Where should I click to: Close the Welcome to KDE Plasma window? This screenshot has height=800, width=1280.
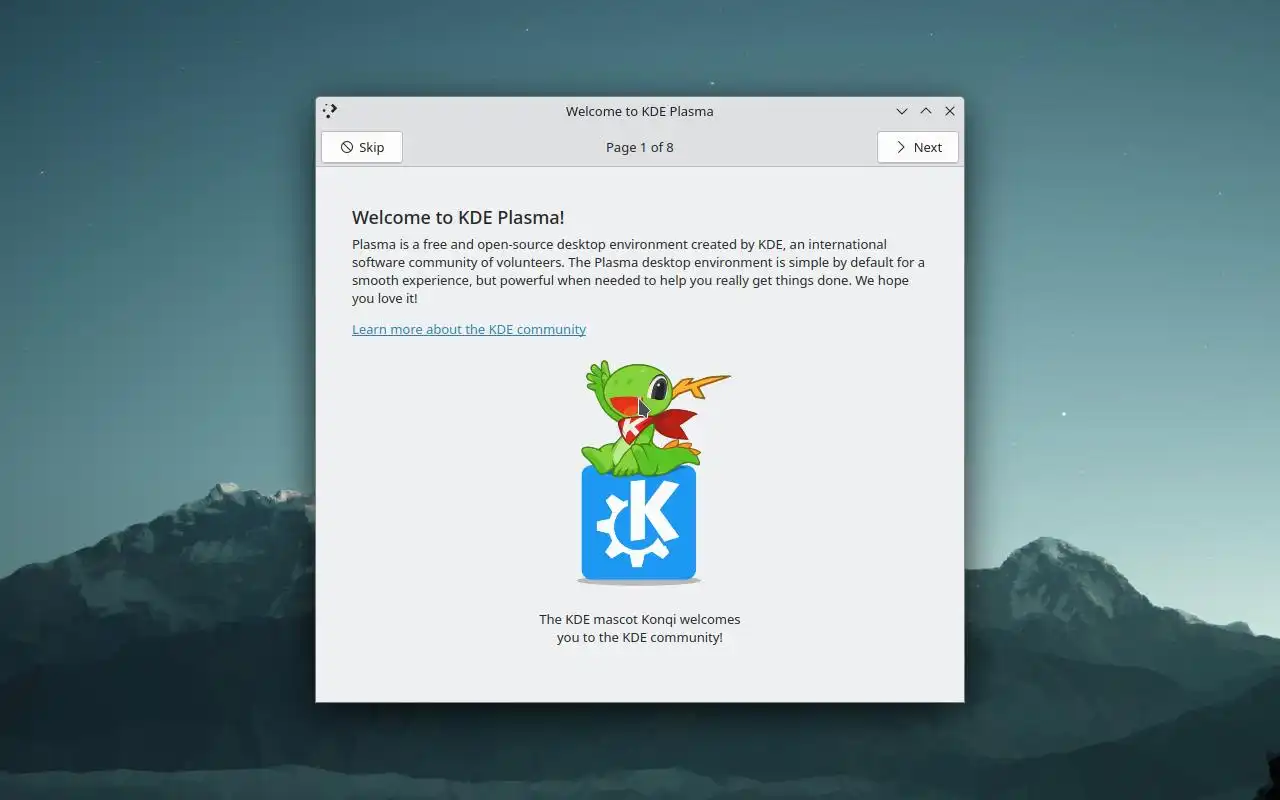point(950,111)
